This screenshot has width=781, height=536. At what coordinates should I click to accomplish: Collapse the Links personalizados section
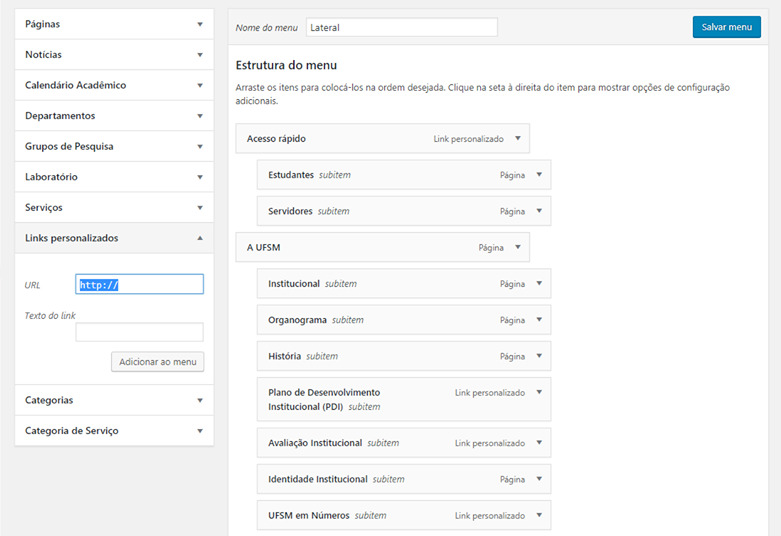click(x=200, y=238)
